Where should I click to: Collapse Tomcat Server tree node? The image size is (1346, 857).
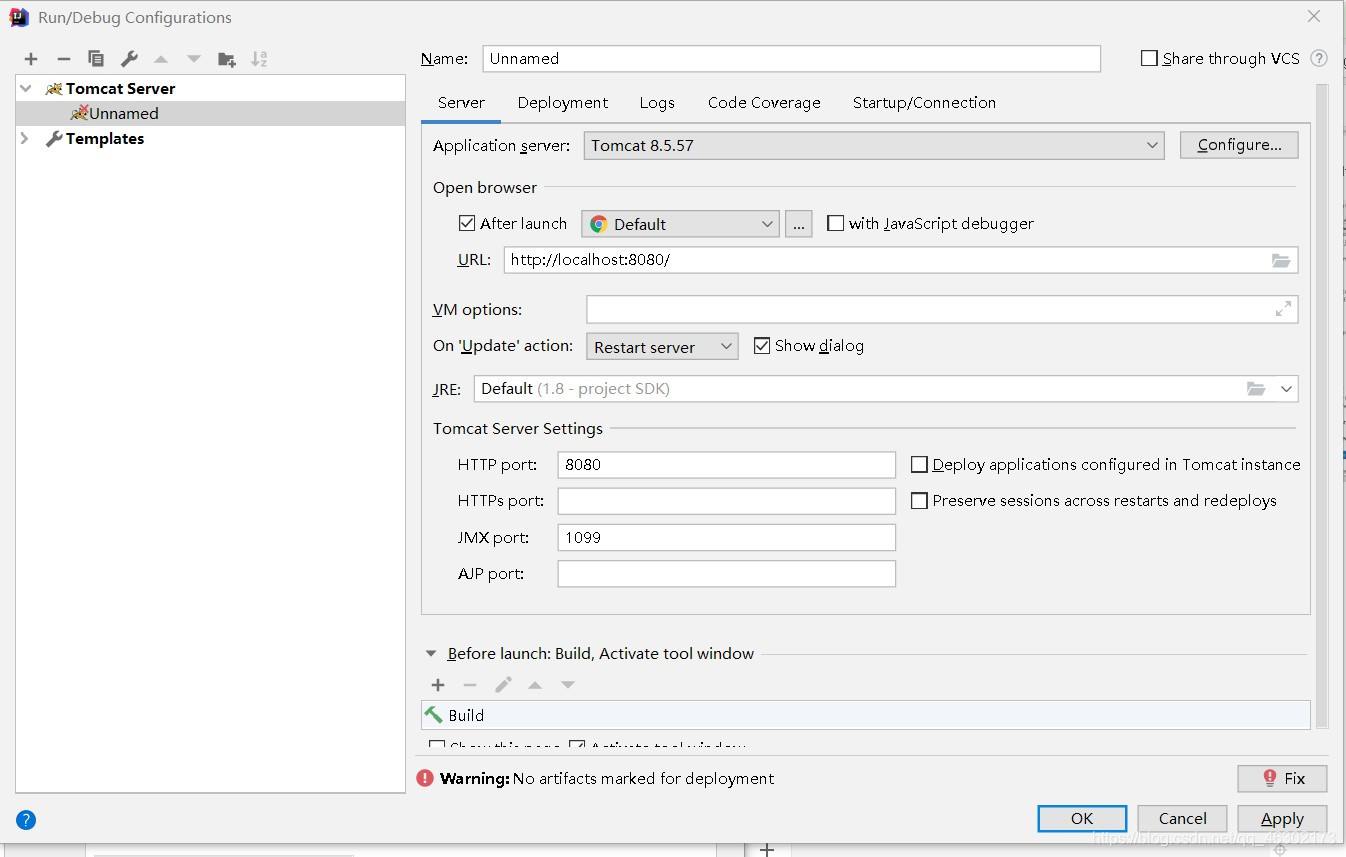(x=26, y=89)
